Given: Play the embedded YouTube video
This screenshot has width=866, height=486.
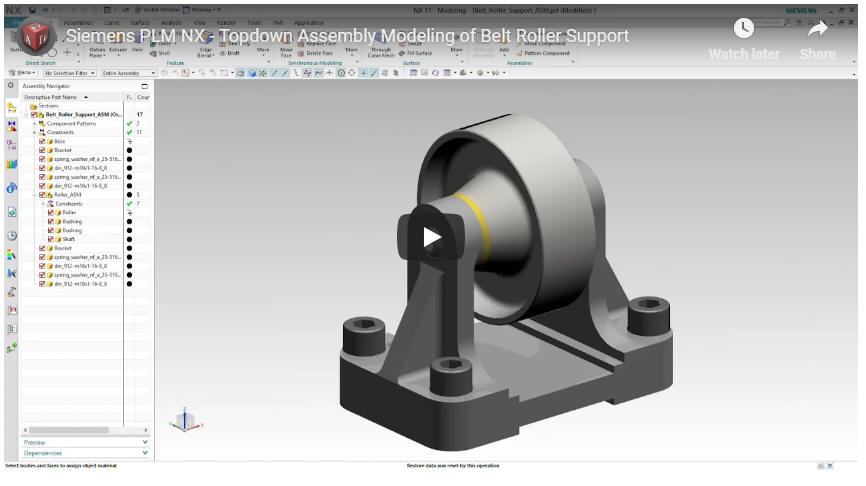Looking at the screenshot, I should (x=432, y=237).
